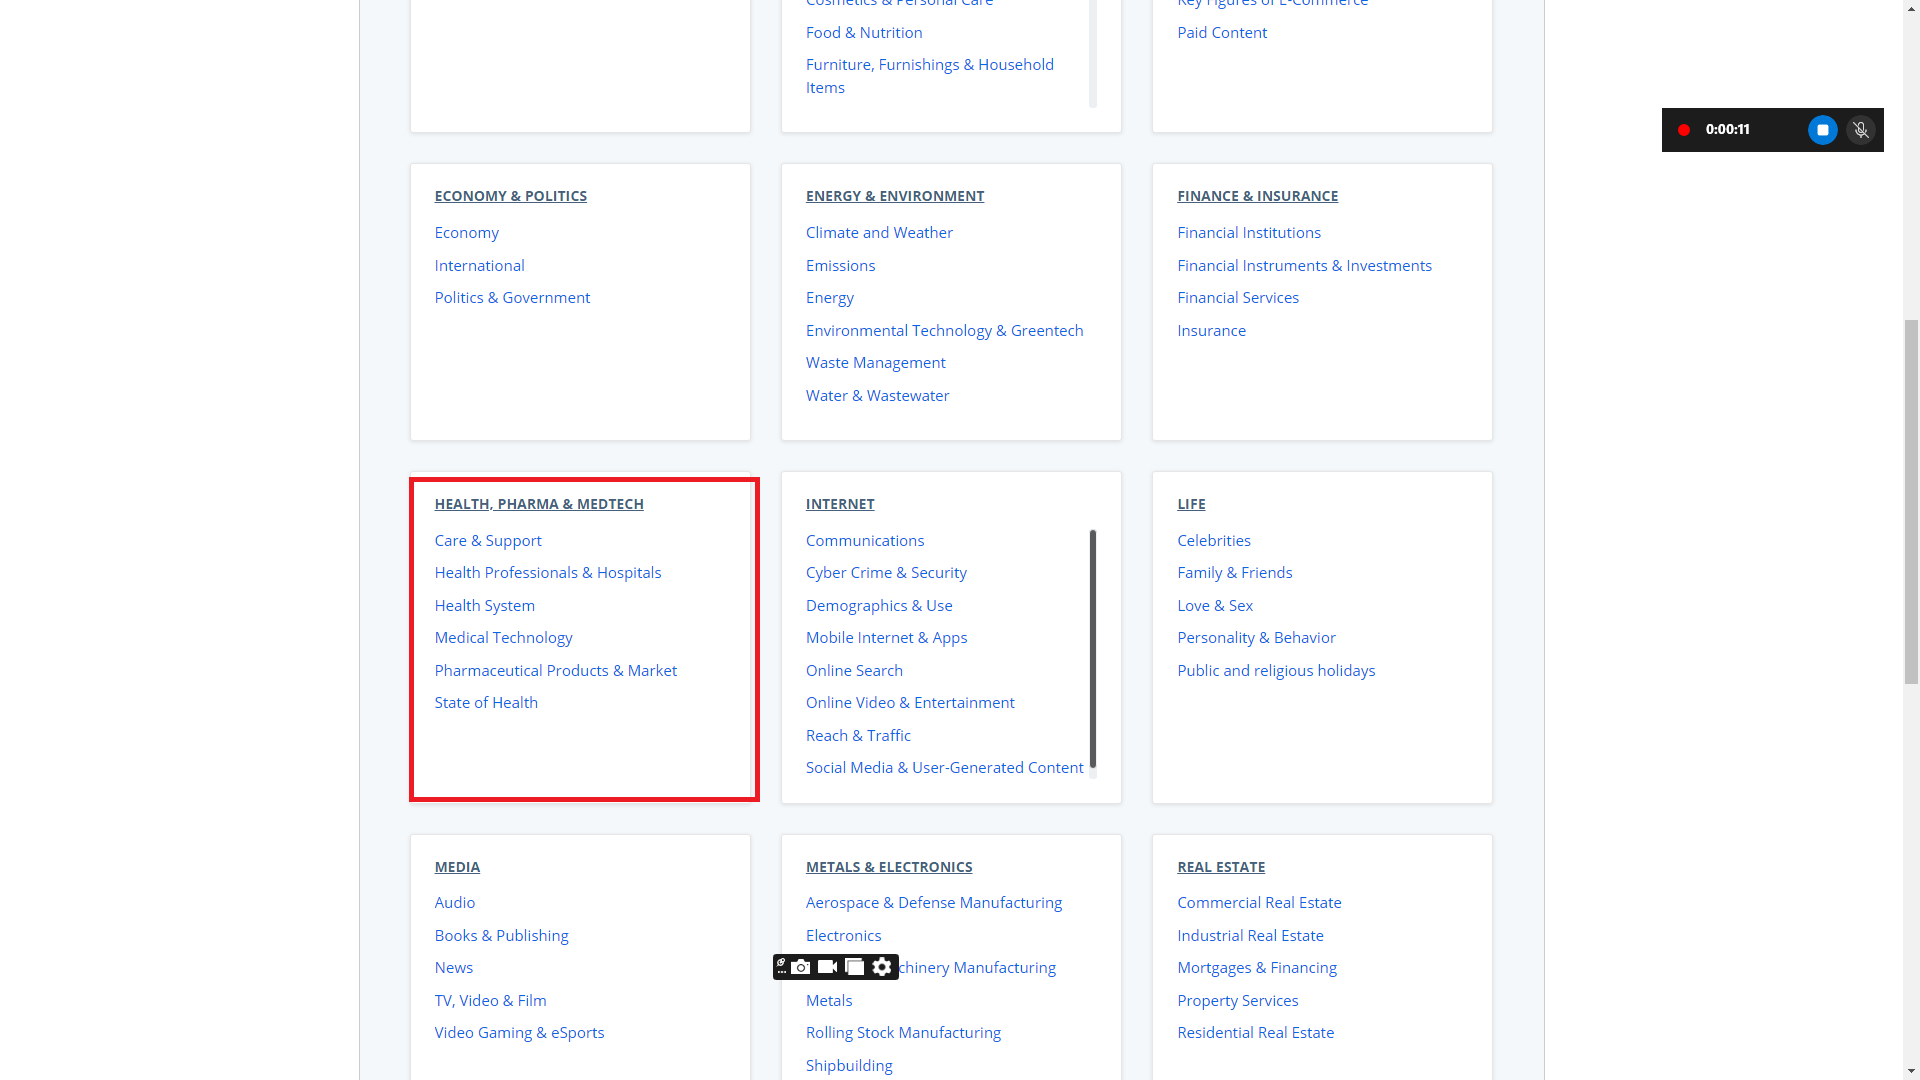The height and width of the screenshot is (1080, 1920).
Task: Open the Politics & Government link
Action: coord(511,297)
